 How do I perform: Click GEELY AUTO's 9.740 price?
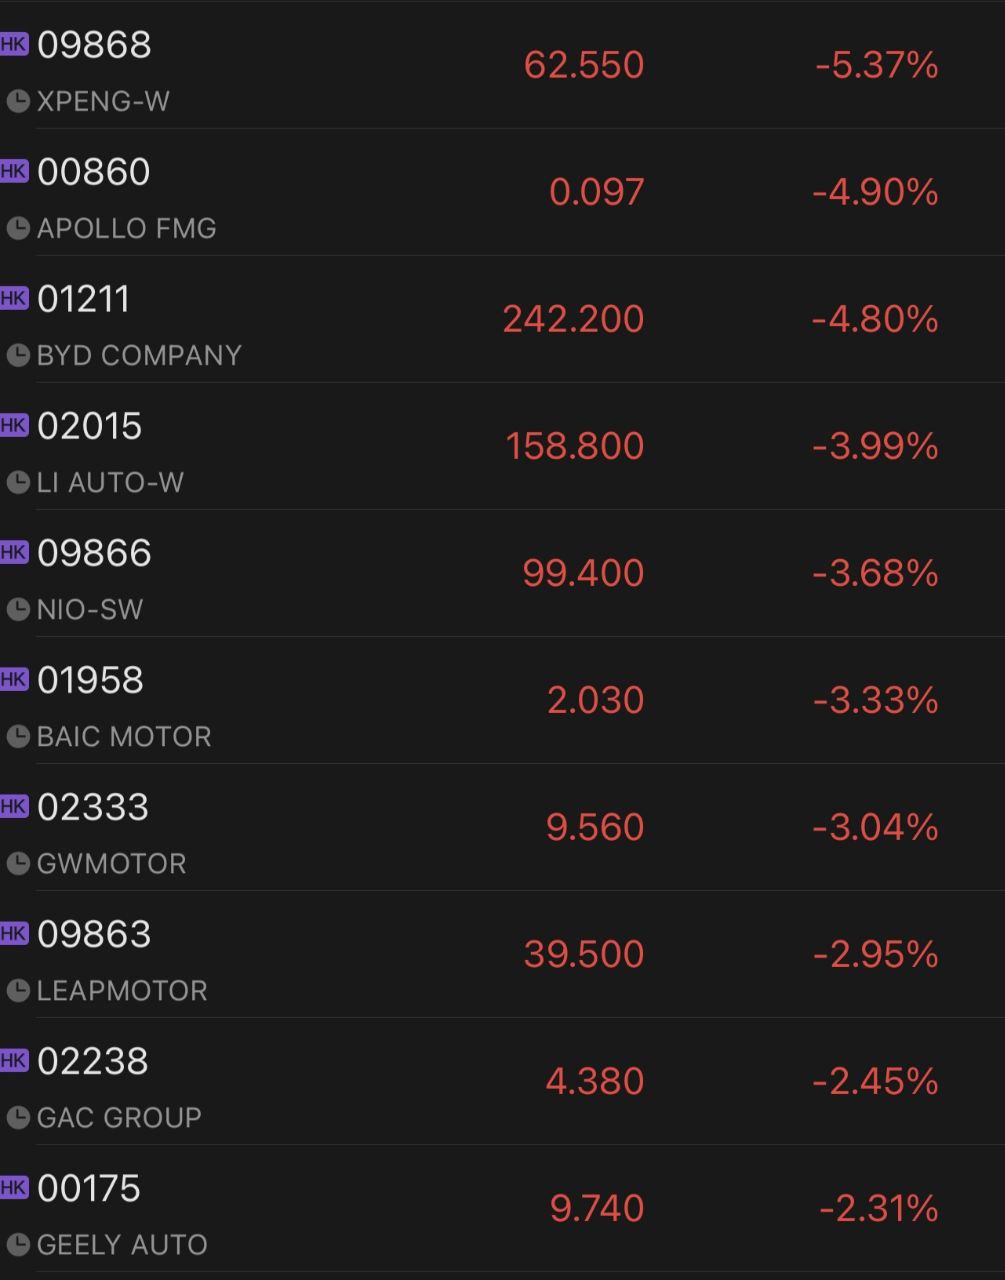pyautogui.click(x=596, y=1208)
